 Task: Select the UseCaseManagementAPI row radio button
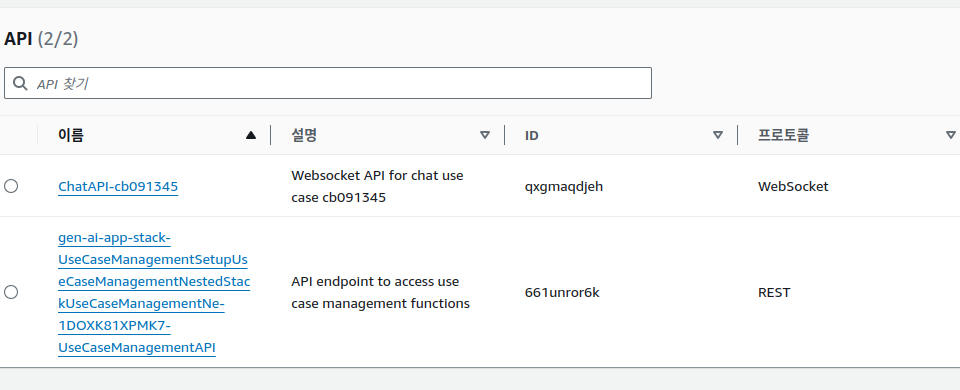[x=11, y=292]
